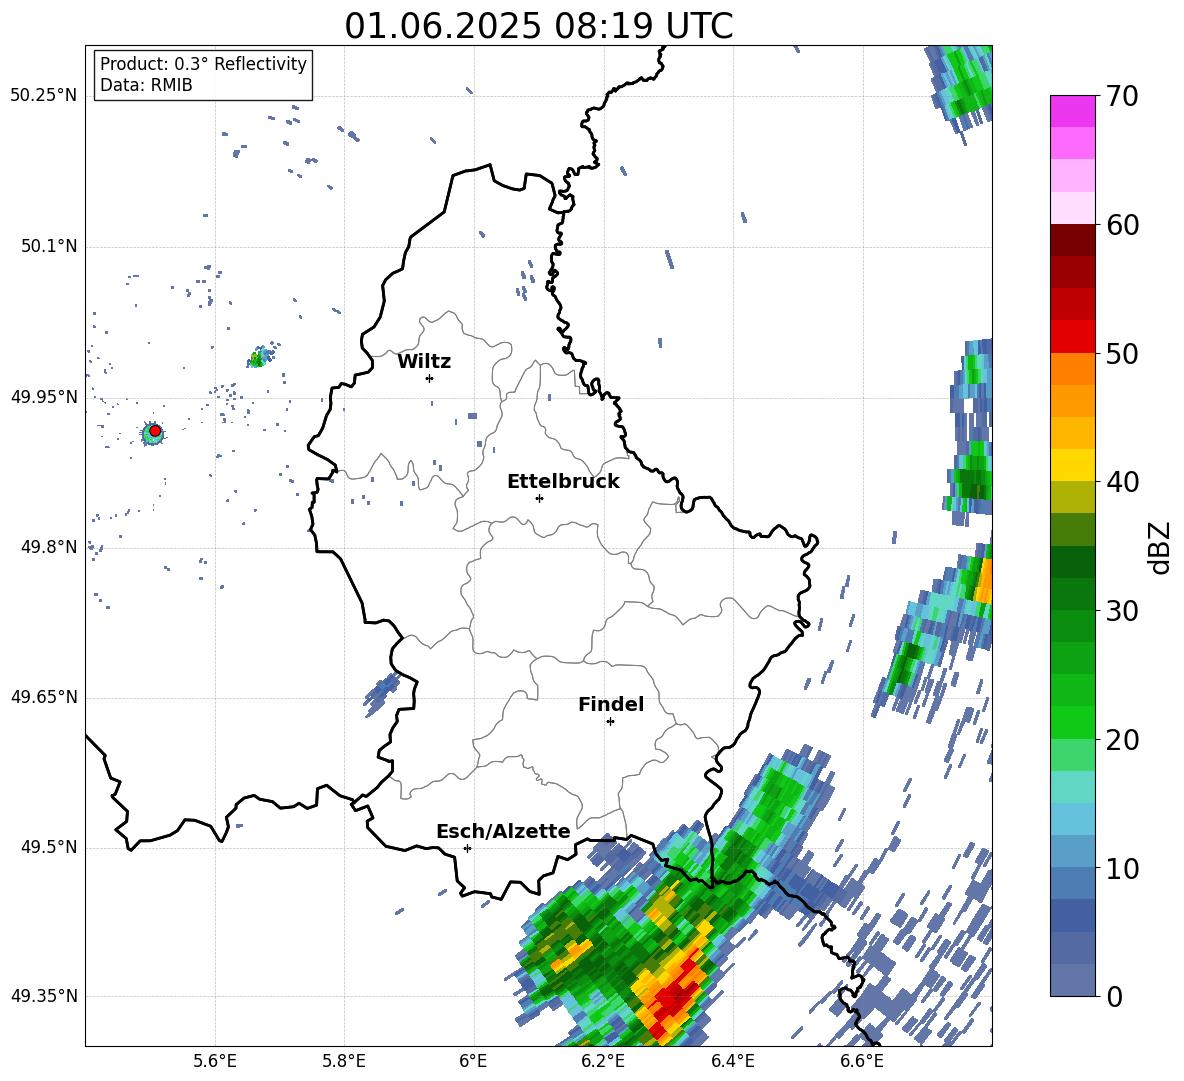Click the 49.35°N latitude tick label
The image size is (1184, 1081).
44,996
